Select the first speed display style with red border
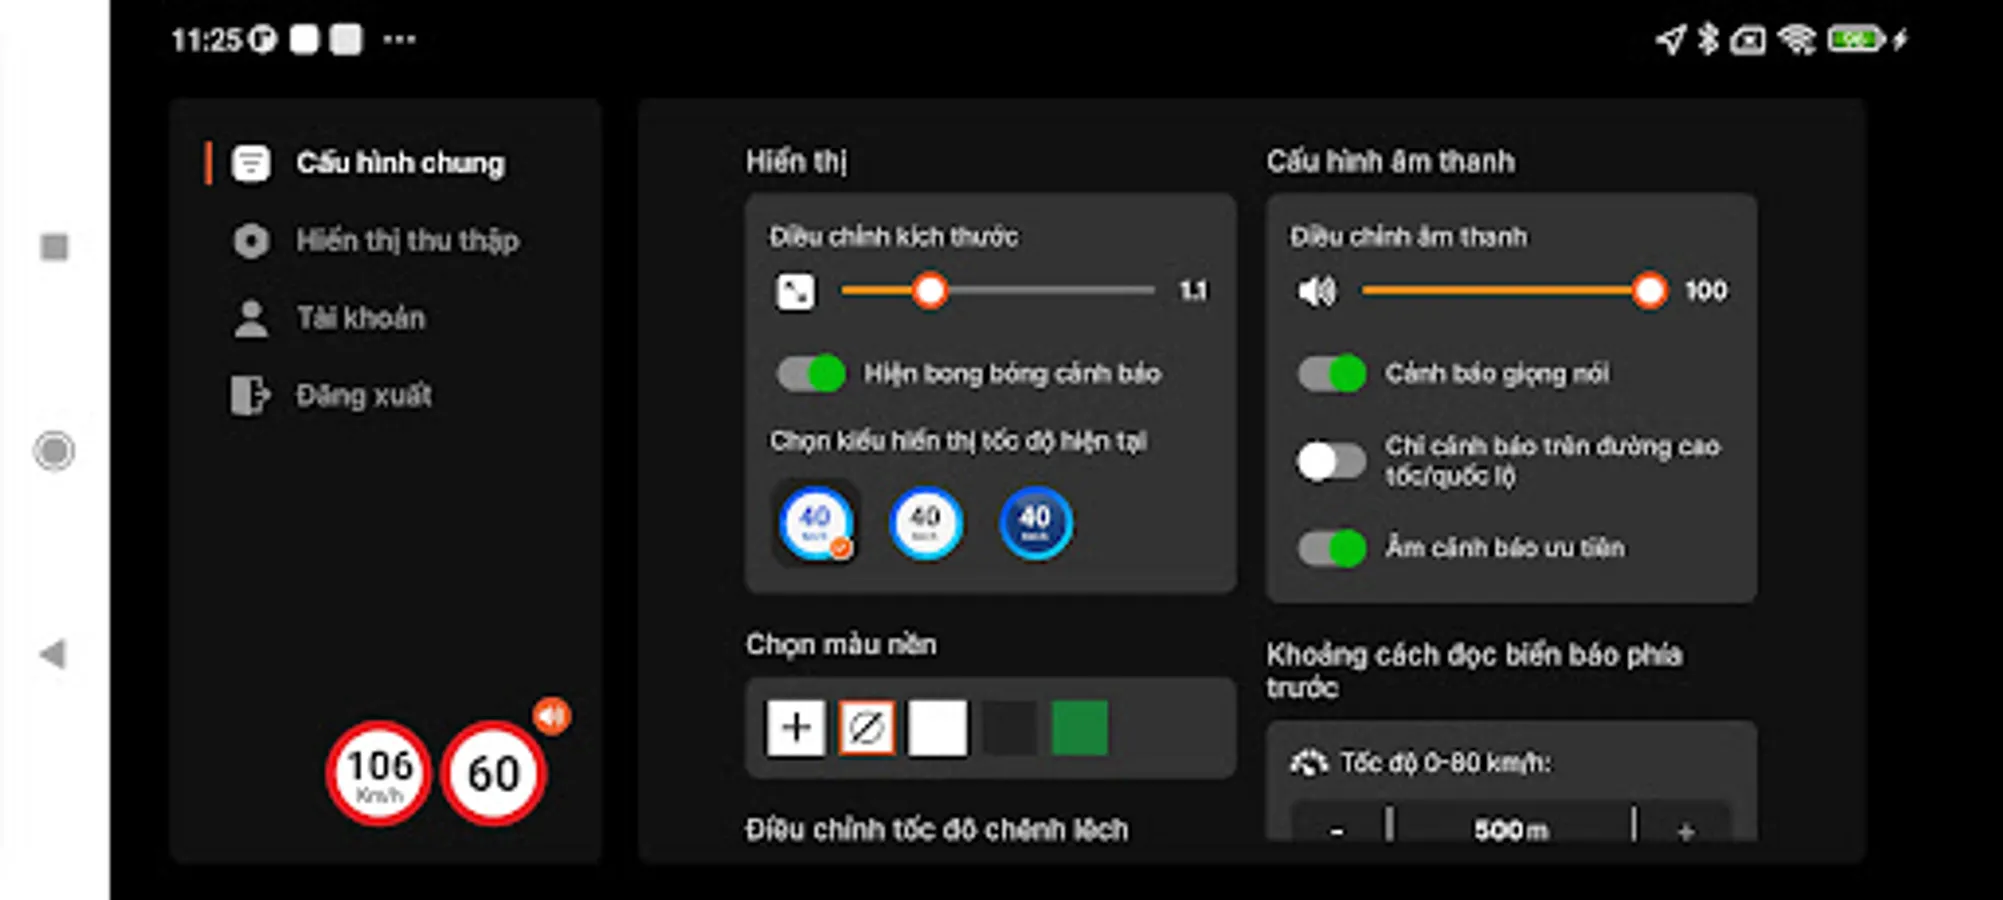The image size is (2003, 900). coord(815,521)
